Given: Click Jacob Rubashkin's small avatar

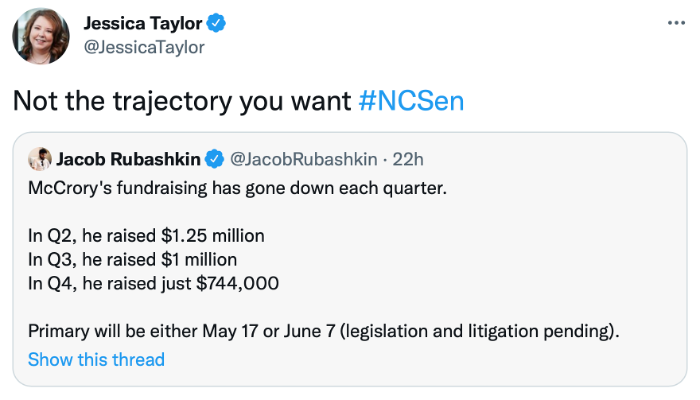Looking at the screenshot, I should click(x=40, y=159).
